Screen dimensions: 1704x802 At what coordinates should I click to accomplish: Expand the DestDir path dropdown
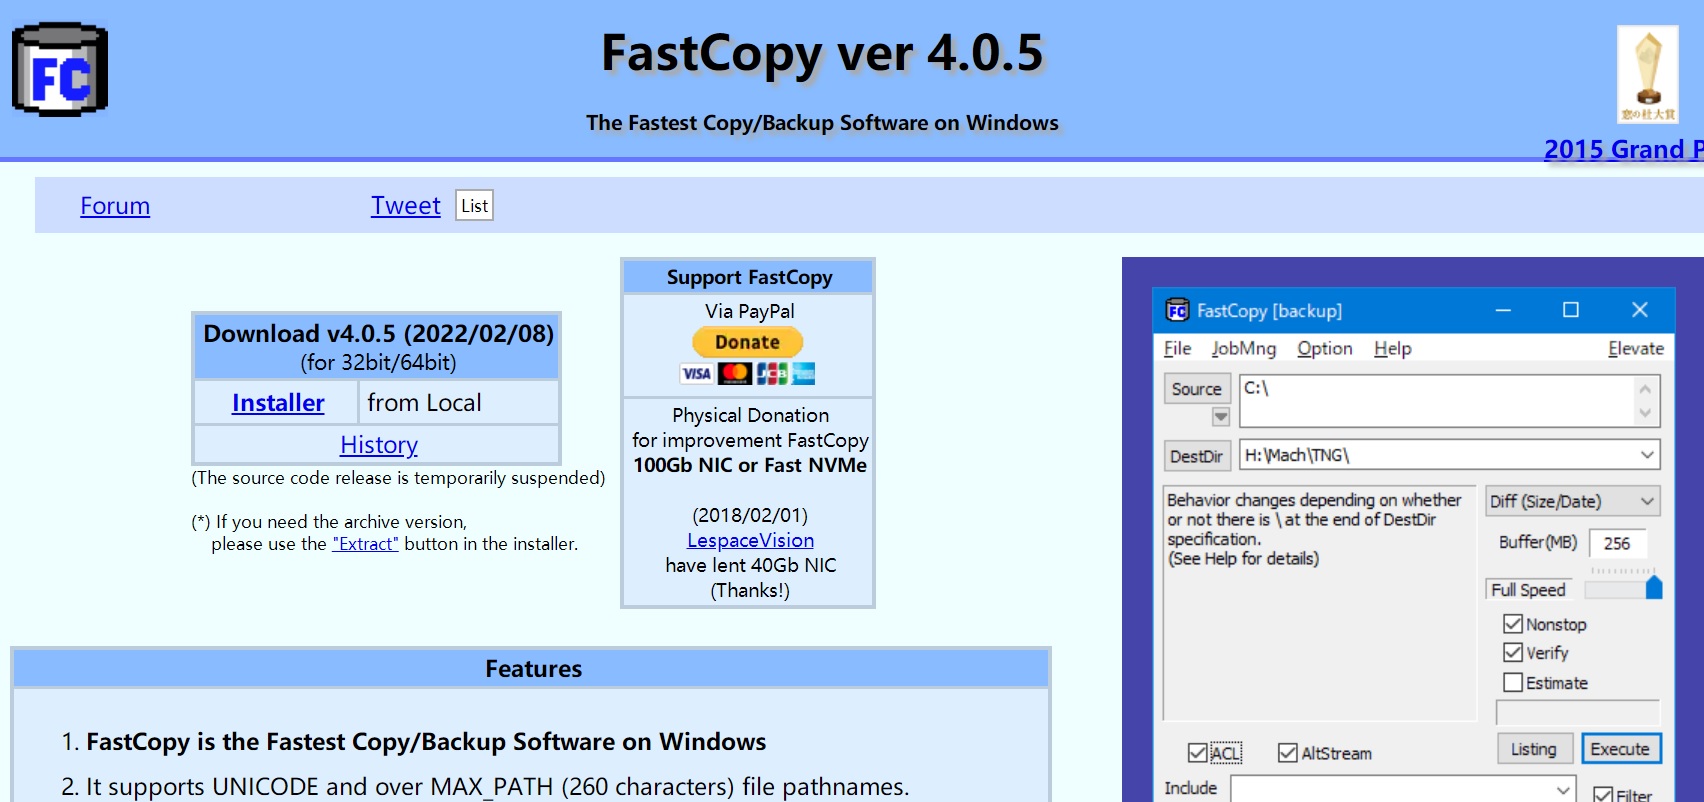tap(1646, 455)
